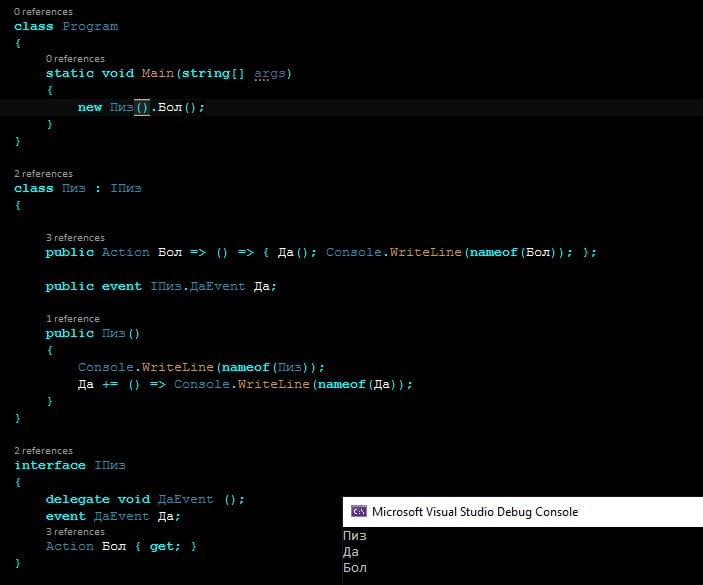
Task: Click "ДаEvent" on the delegate void line
Action: 185,499
